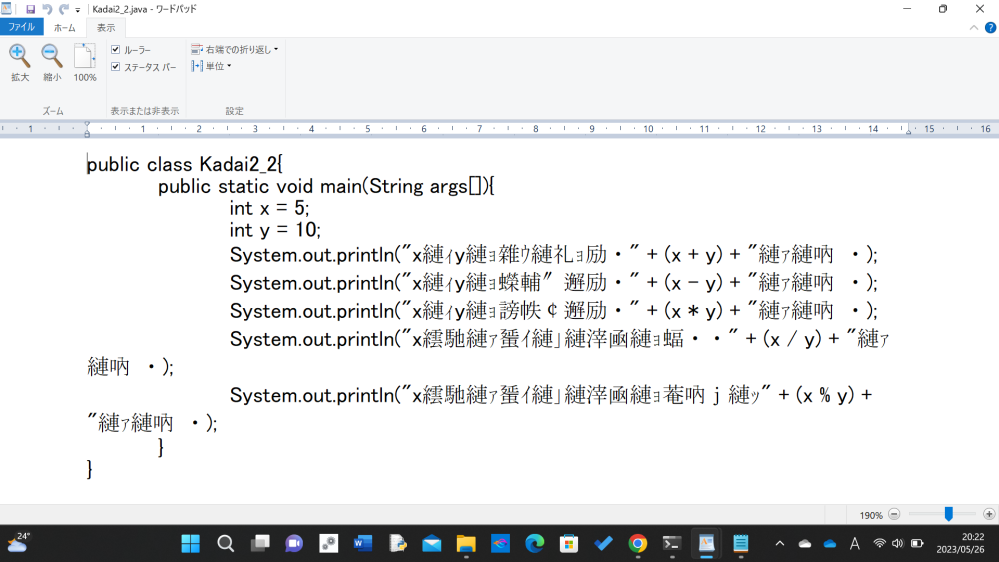
Task: Click the save icon in quick access toolbar
Action: coord(30,10)
